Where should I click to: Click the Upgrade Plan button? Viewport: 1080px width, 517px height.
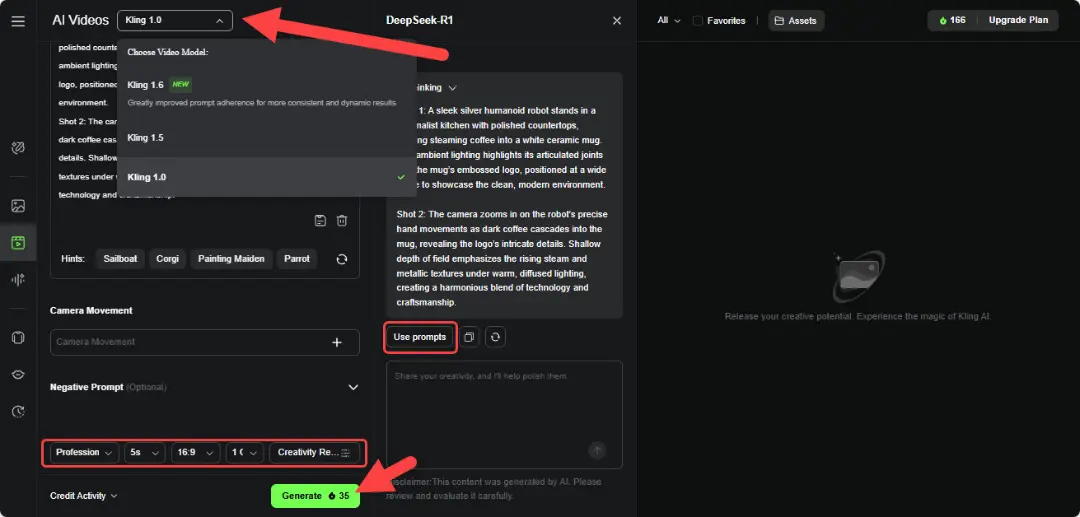1018,20
